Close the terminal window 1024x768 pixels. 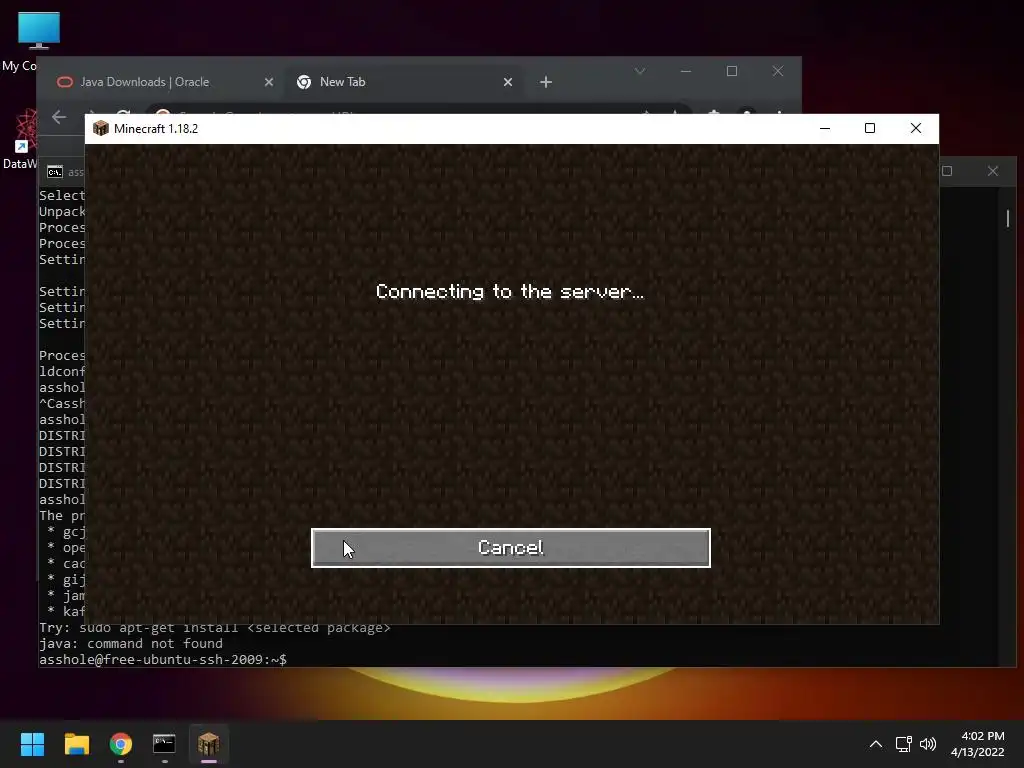[x=993, y=171]
